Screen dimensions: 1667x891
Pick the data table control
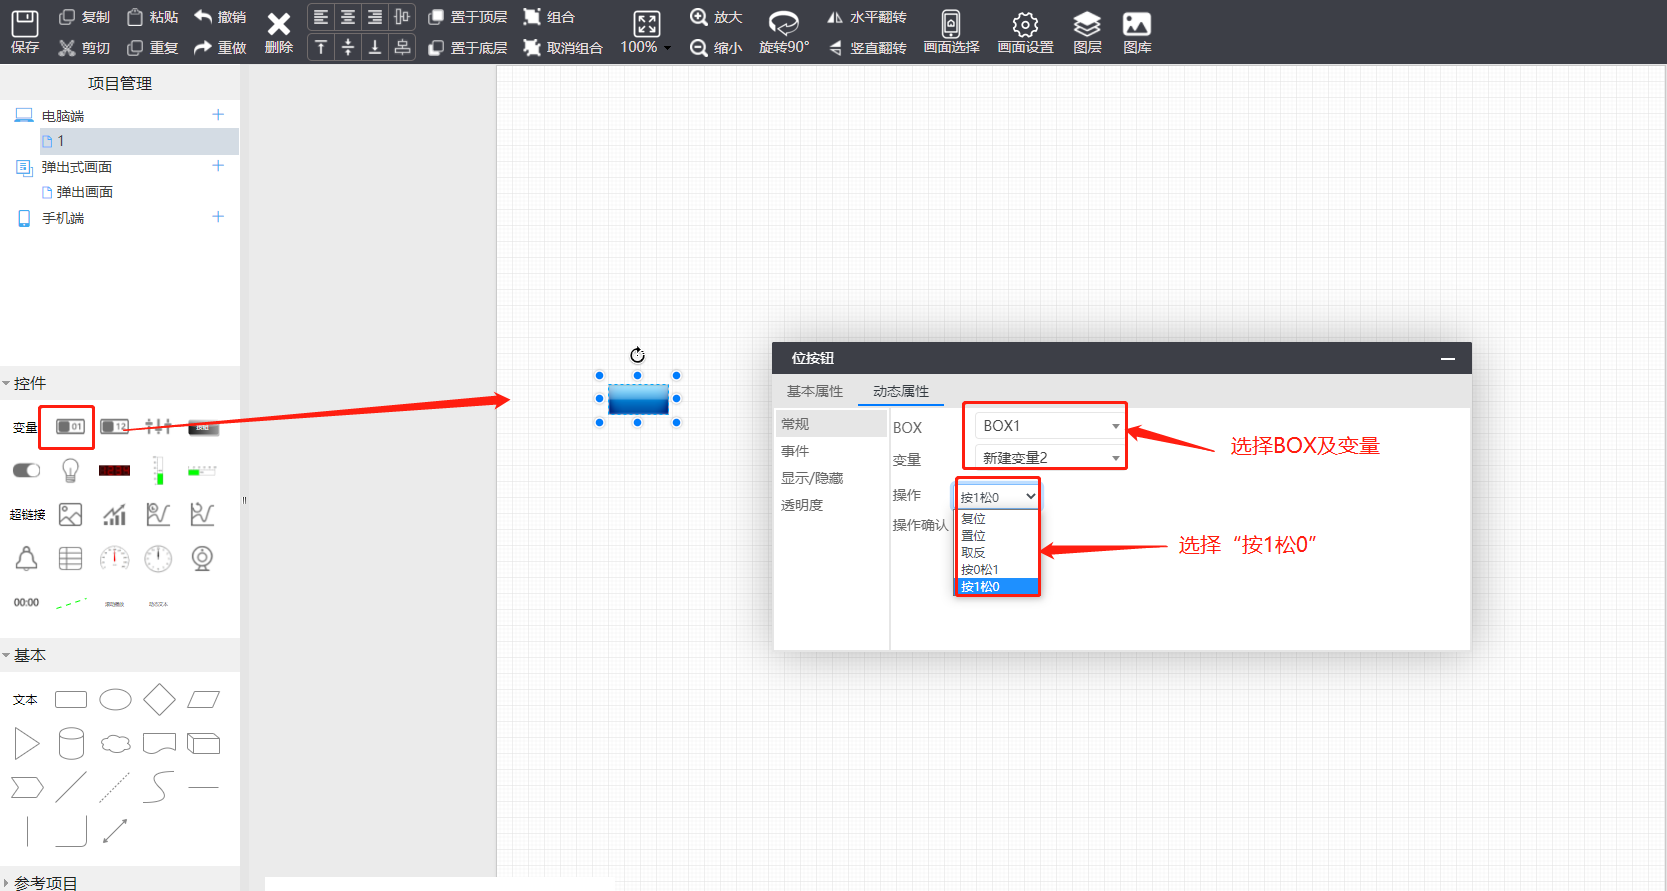click(x=70, y=558)
